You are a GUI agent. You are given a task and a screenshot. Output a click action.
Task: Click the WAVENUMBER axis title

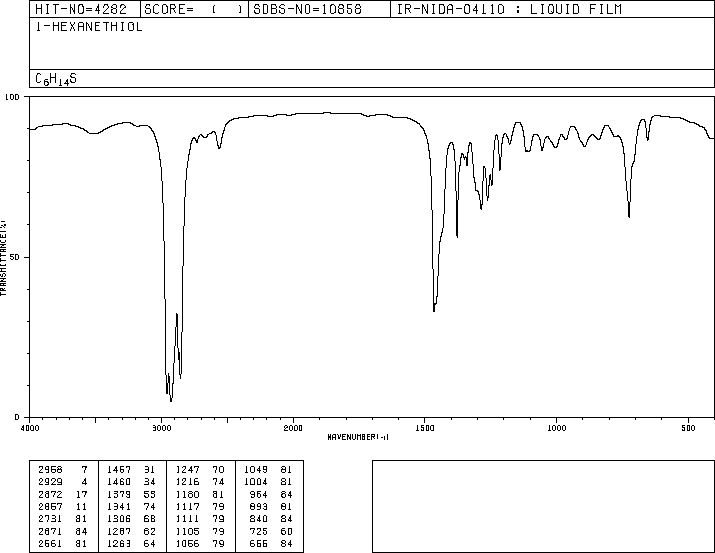pyautogui.click(x=358, y=437)
